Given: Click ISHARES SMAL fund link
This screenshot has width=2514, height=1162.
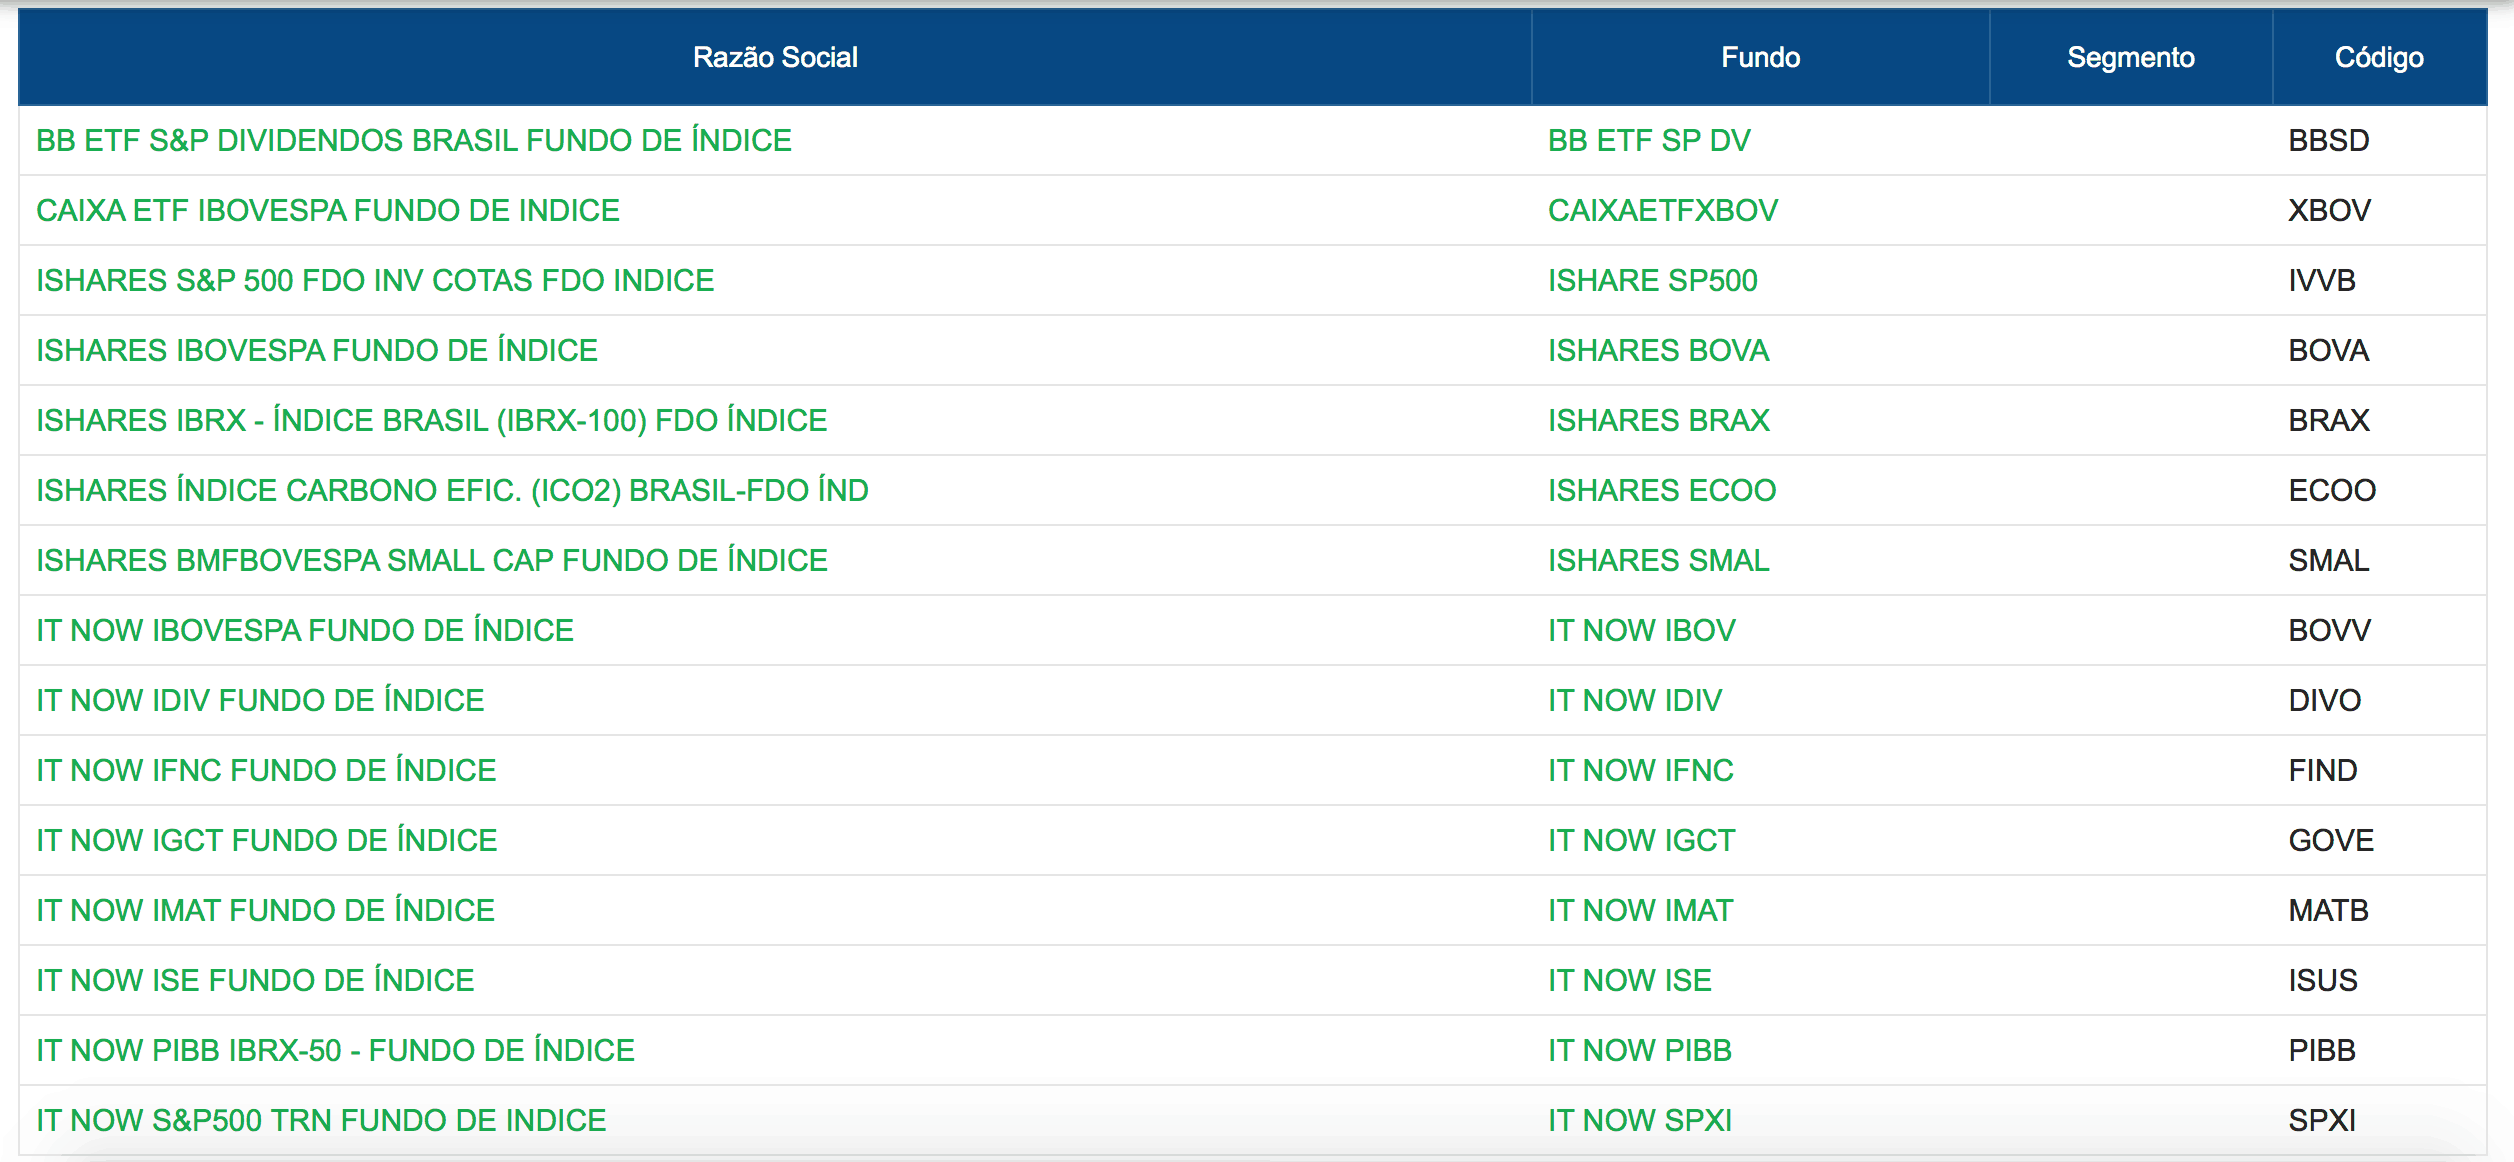Looking at the screenshot, I should (x=1659, y=561).
